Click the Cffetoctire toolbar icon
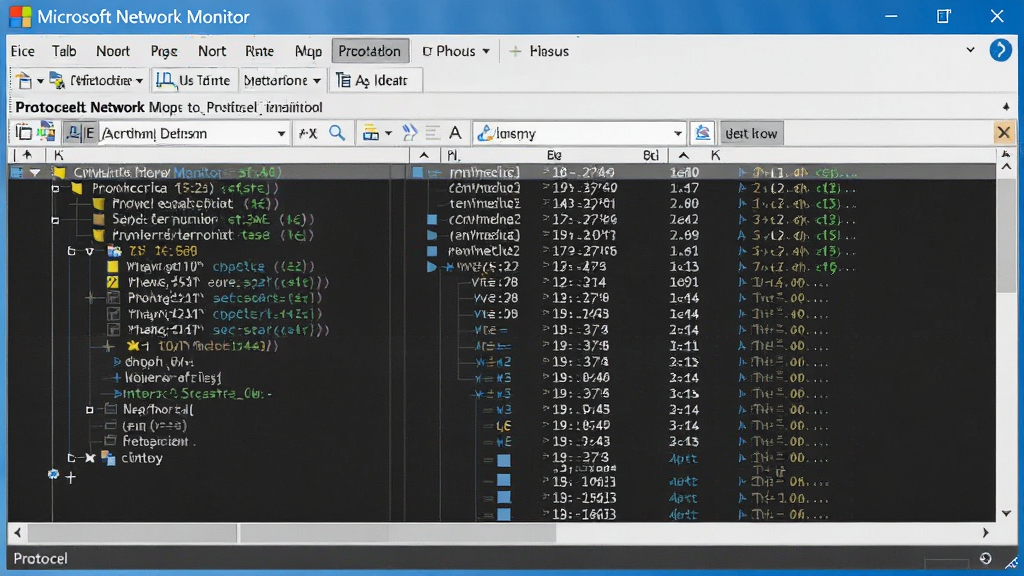 tap(57, 80)
